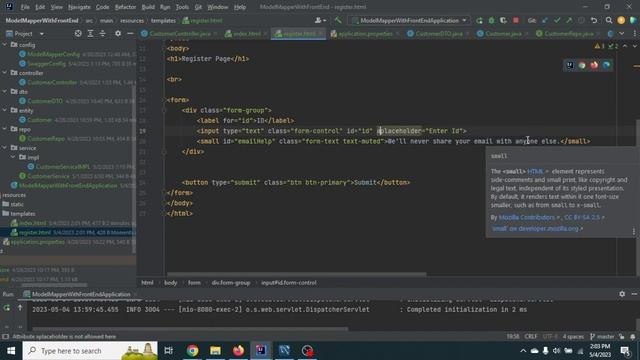Screen dimensions: 640x360
Task: Go to previous highlighted error arrow
Action: pos(625,46)
